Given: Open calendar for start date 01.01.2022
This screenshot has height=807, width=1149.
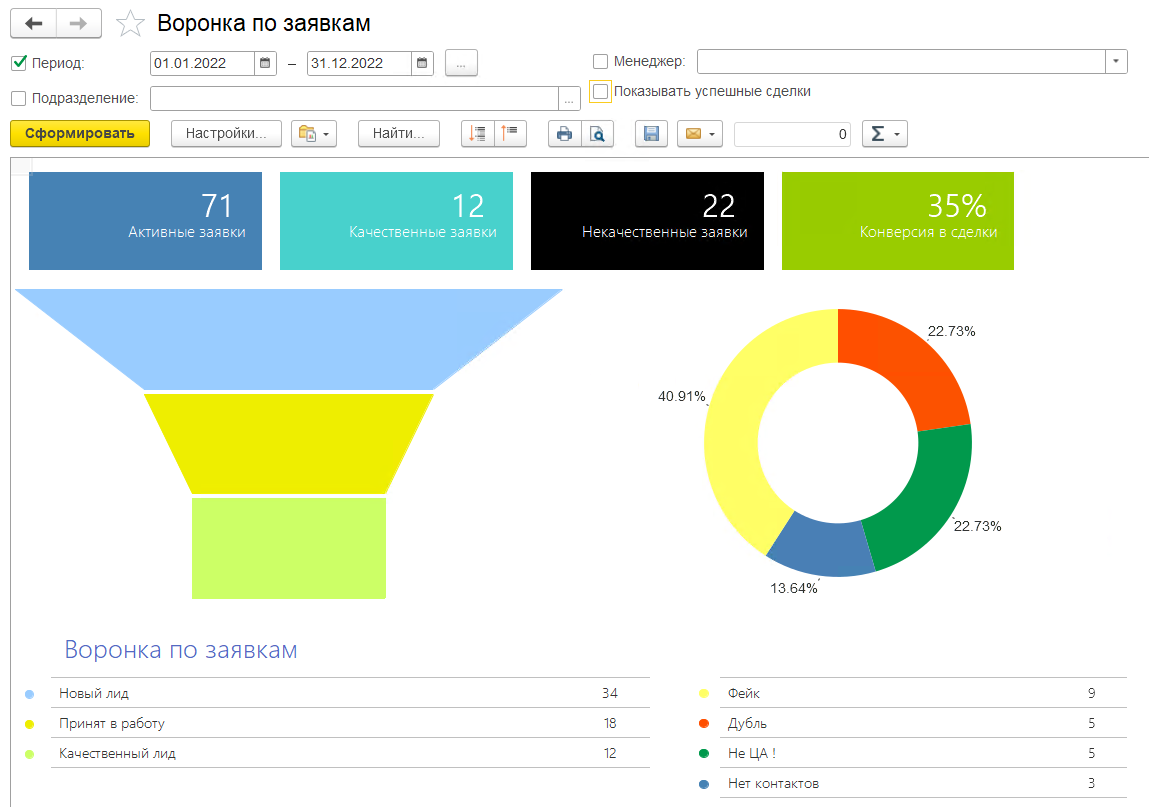Looking at the screenshot, I should coord(265,64).
